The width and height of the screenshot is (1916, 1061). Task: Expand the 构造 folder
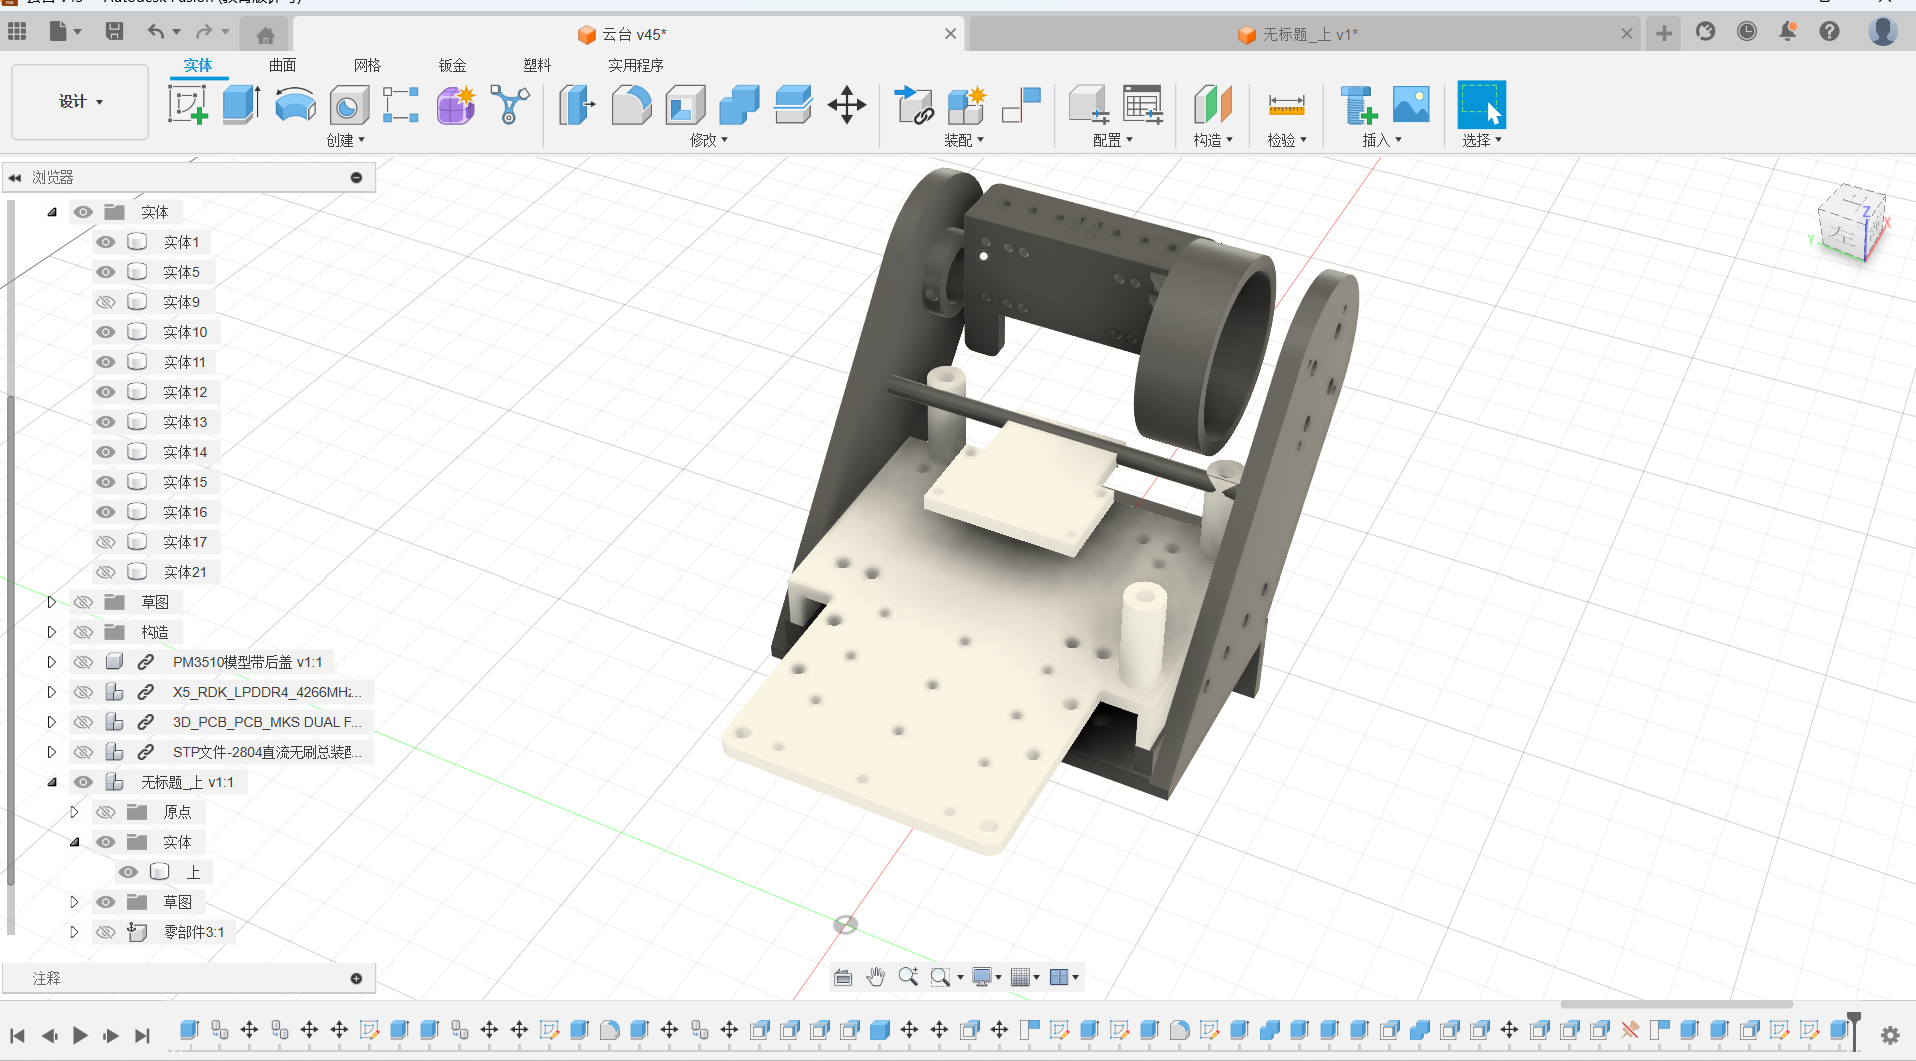point(52,632)
